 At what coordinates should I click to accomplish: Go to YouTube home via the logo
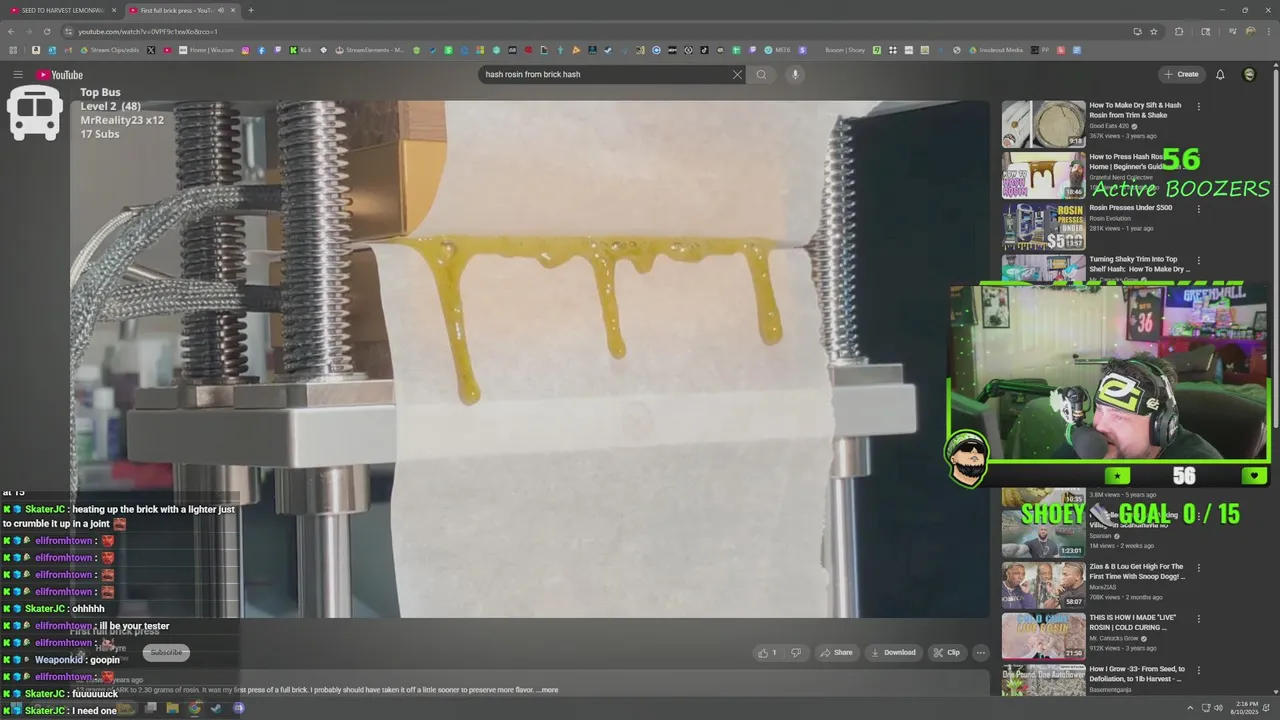(60, 74)
